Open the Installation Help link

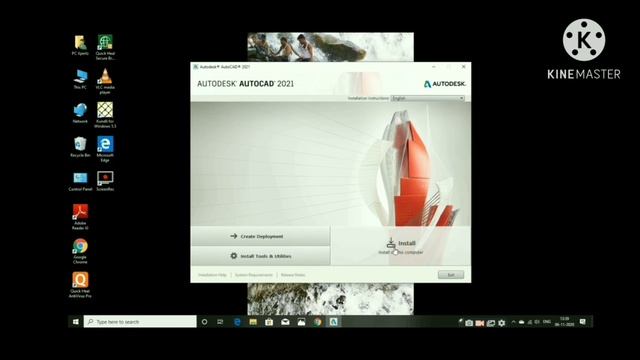212,275
